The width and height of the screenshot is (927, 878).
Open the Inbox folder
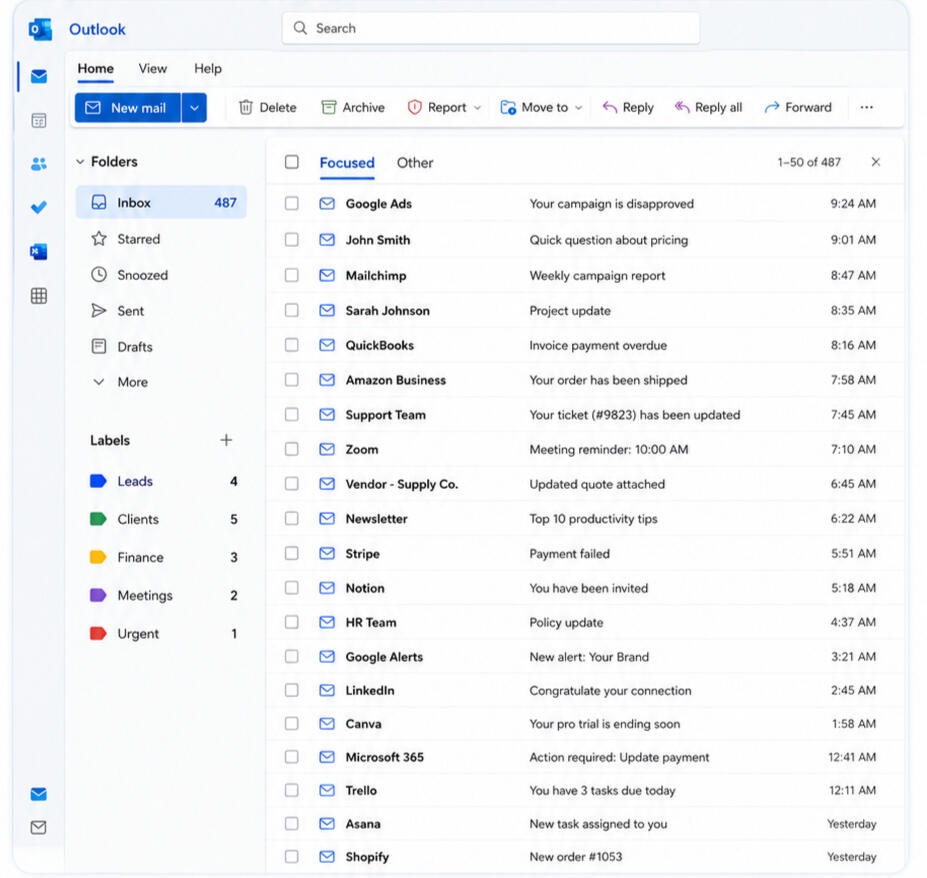tap(161, 202)
